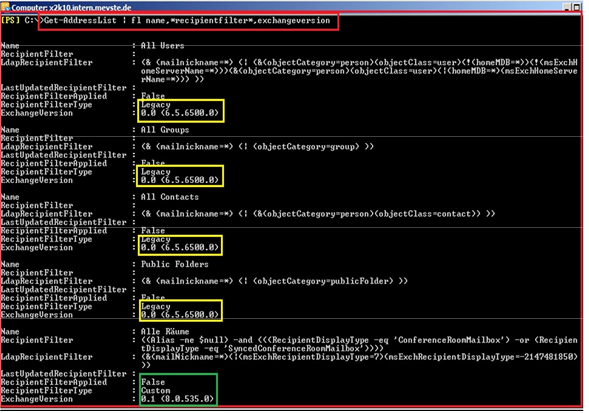Select the 'All Users' name value
This screenshot has width=589, height=413.
point(162,46)
